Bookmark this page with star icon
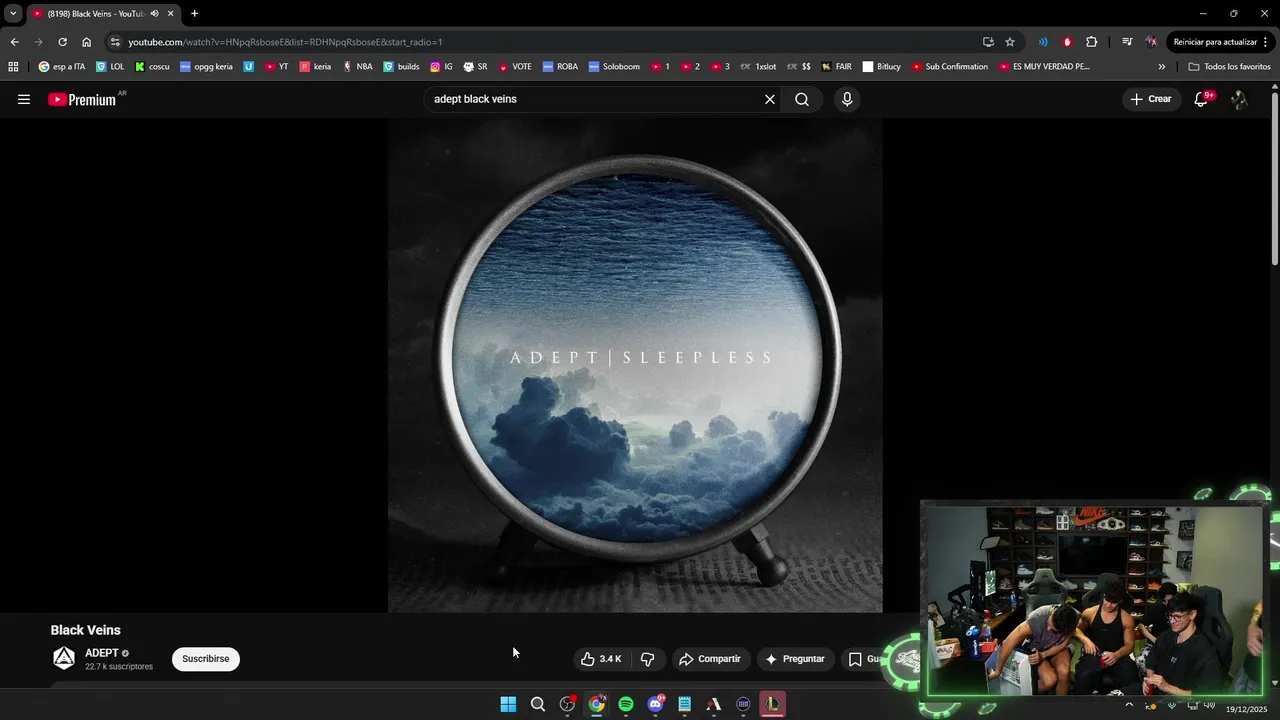The height and width of the screenshot is (720, 1280). (1010, 42)
